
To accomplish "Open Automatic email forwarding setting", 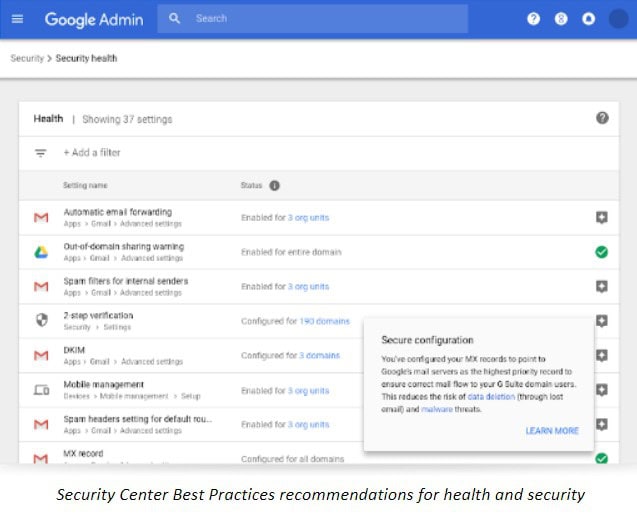I will [118, 212].
